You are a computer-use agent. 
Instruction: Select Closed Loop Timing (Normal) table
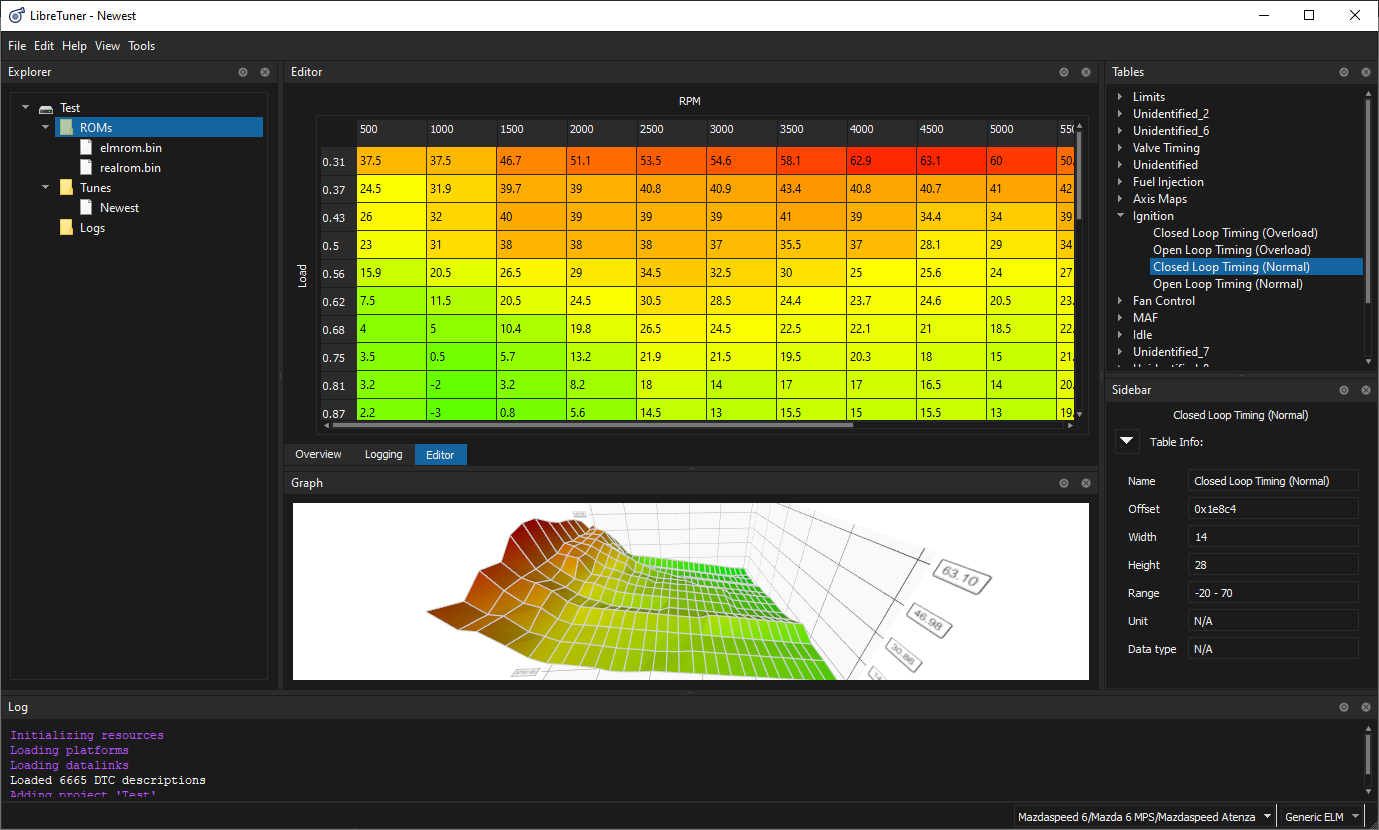[1256, 267]
